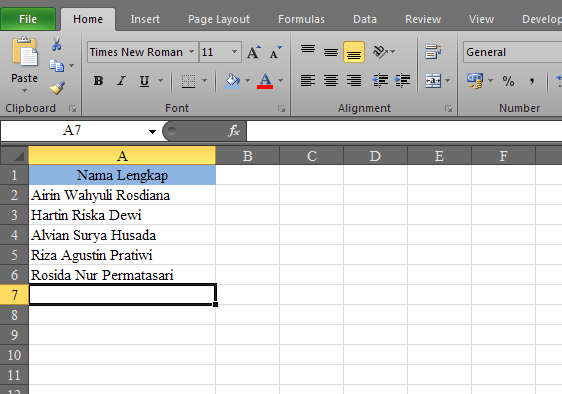Click inside the formula bar field
This screenshot has width=562, height=394.
[404, 131]
